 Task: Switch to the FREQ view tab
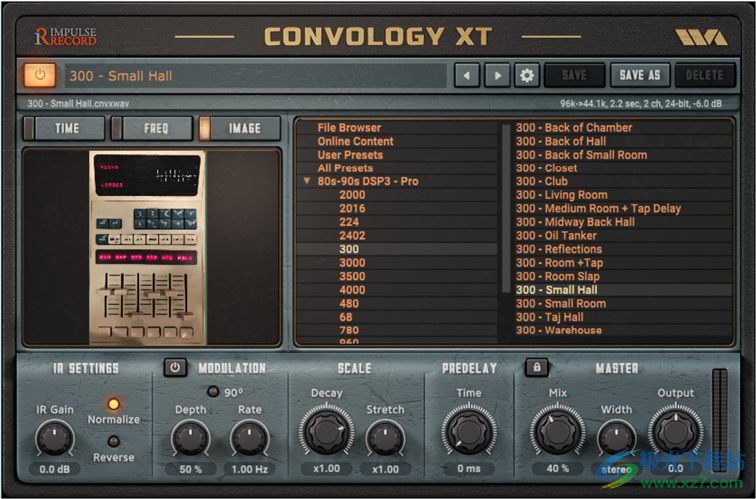(152, 128)
